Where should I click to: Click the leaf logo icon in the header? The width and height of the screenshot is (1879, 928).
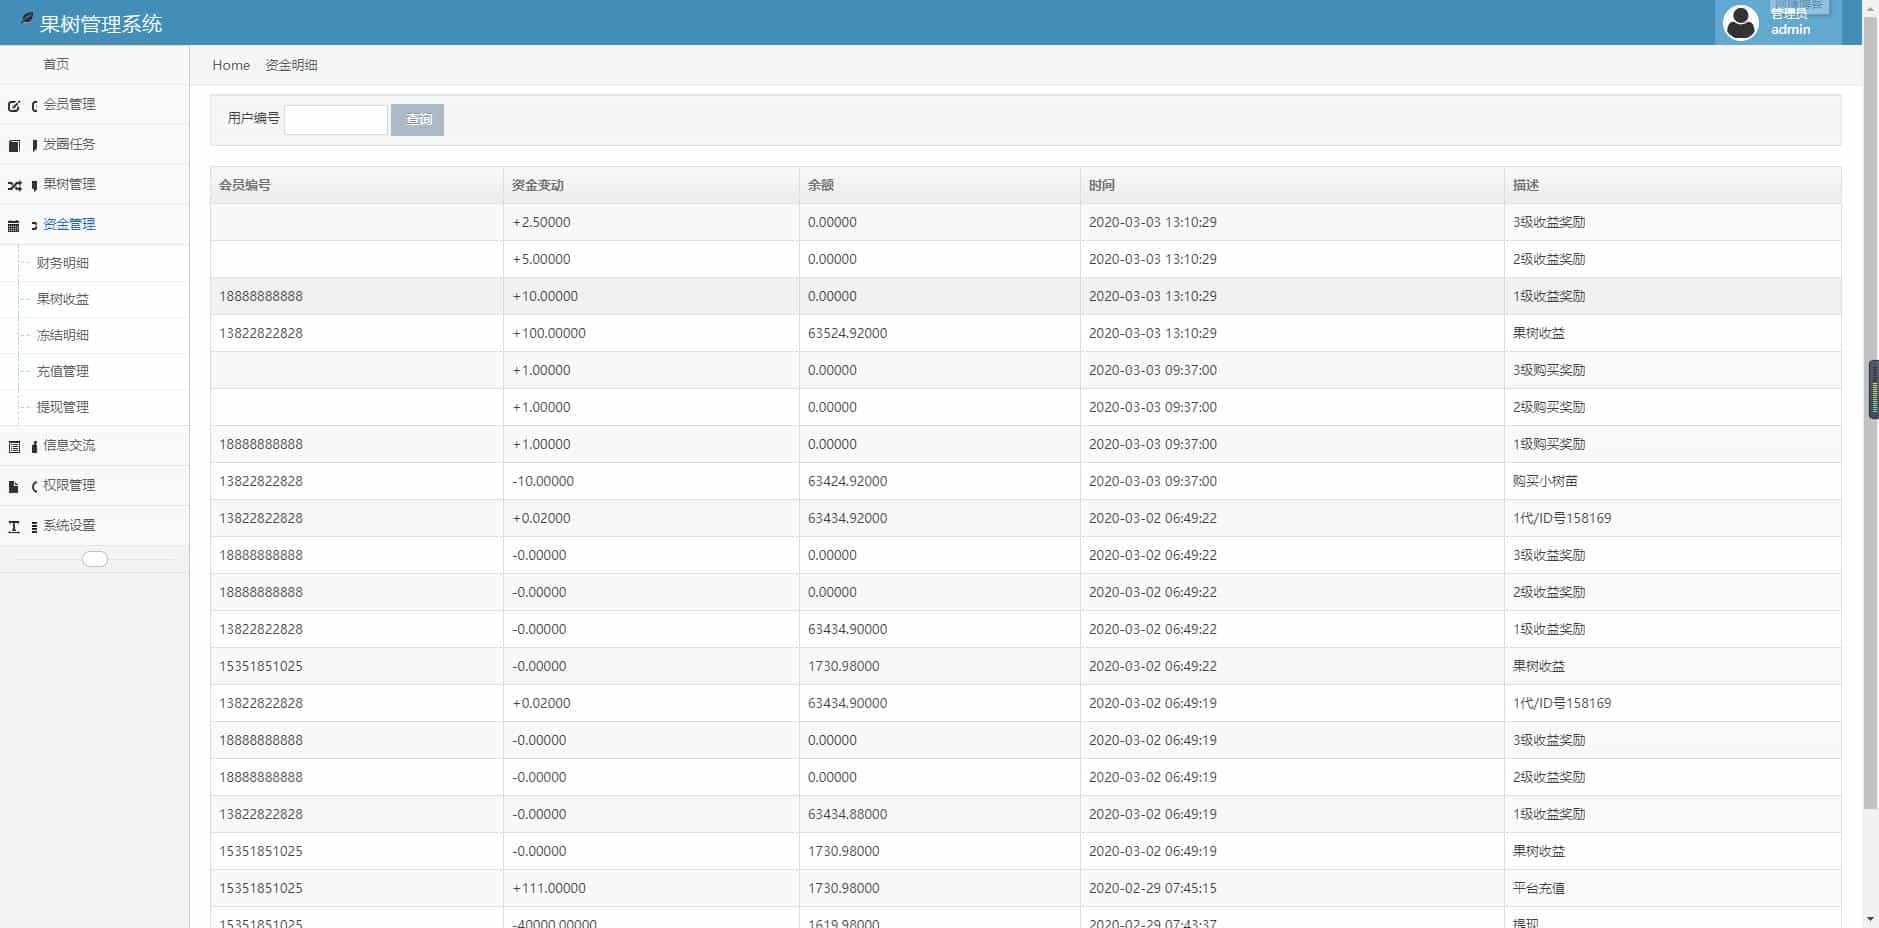[x=27, y=18]
